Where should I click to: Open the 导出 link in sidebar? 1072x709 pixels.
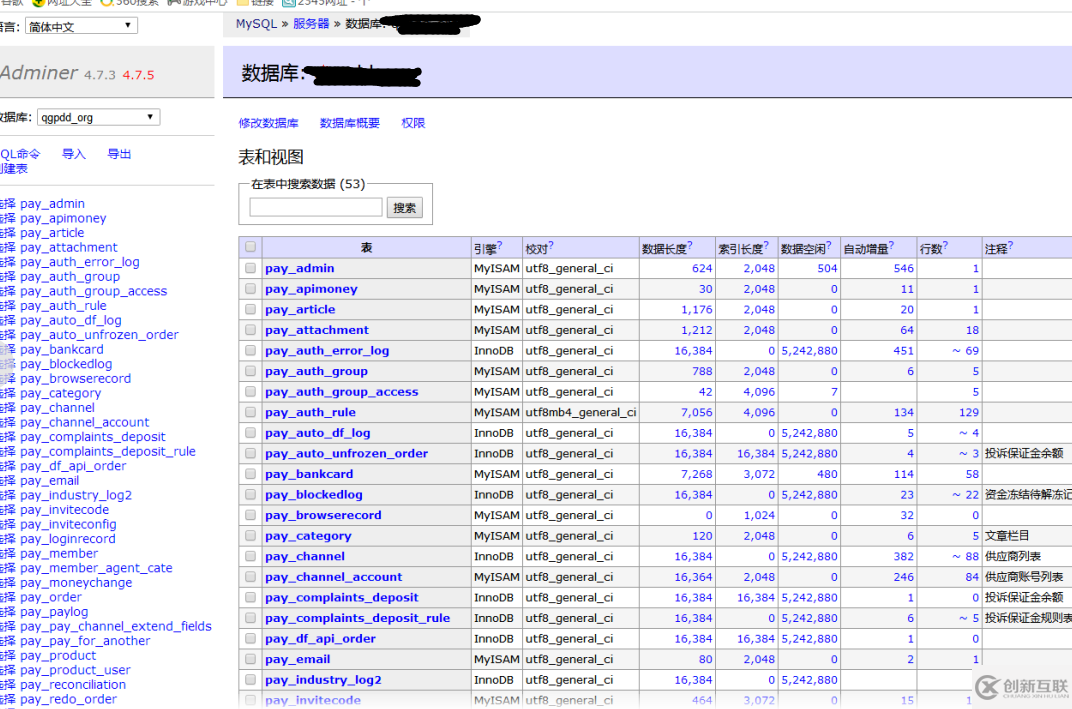coord(119,154)
